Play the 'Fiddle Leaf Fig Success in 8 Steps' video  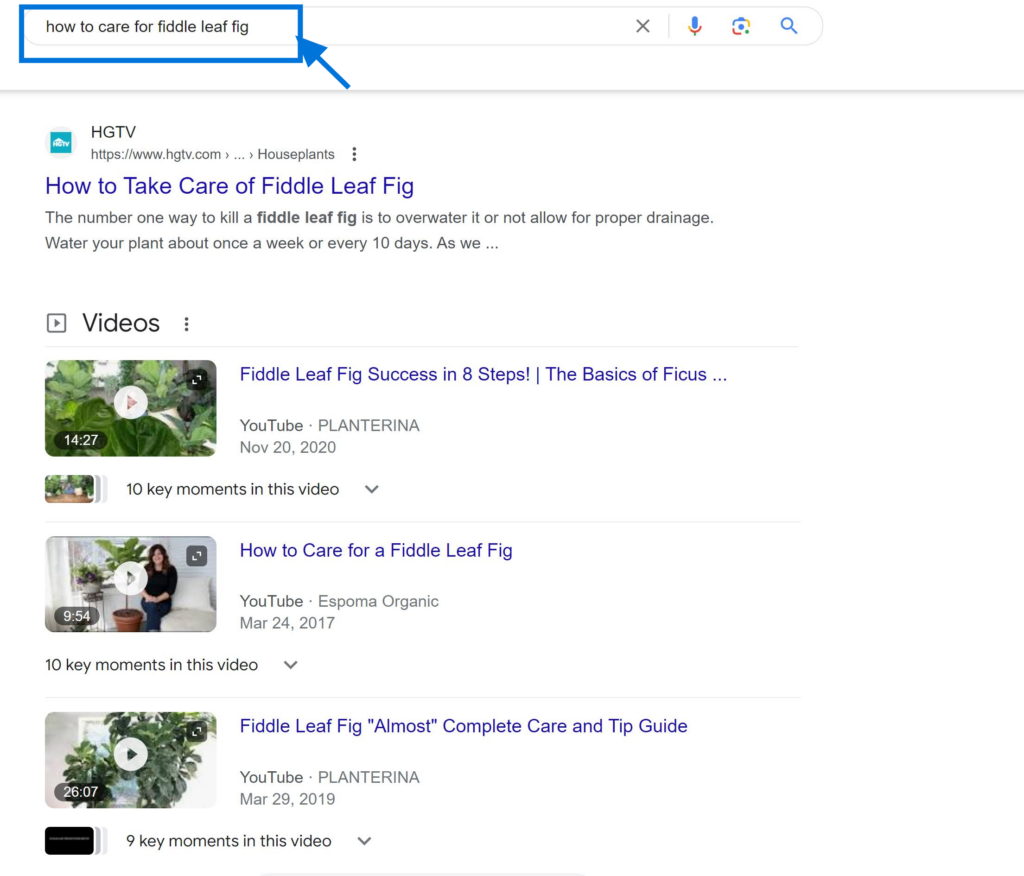130,403
